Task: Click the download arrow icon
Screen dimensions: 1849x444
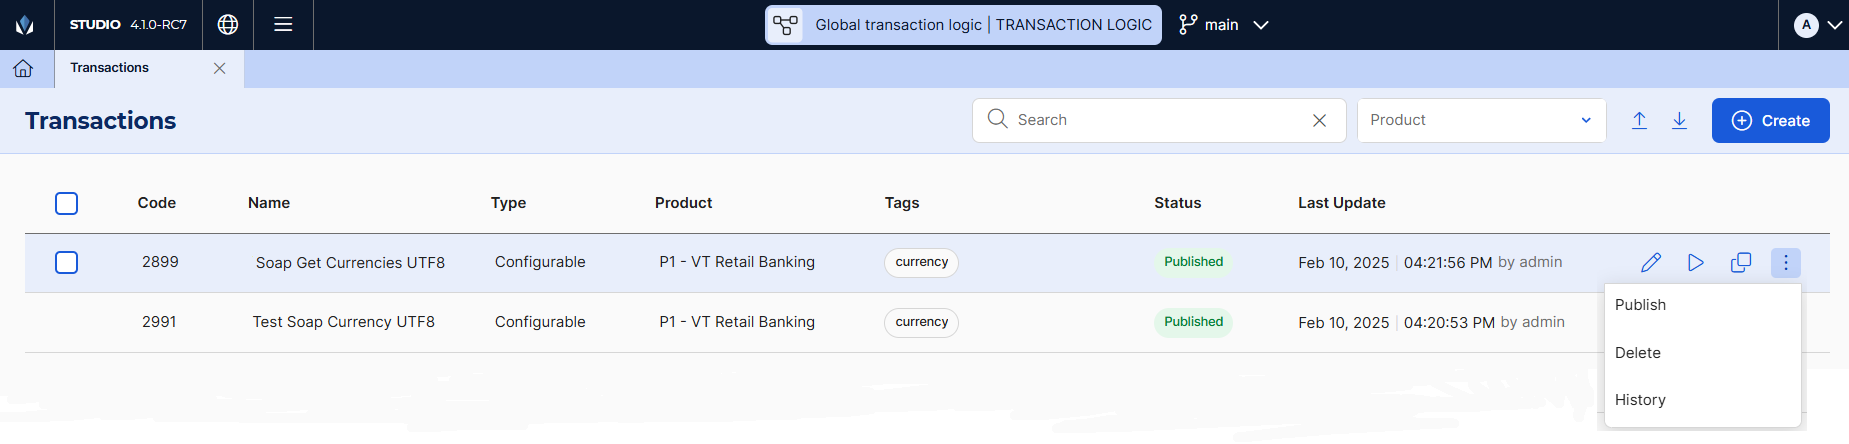Action: (1679, 120)
